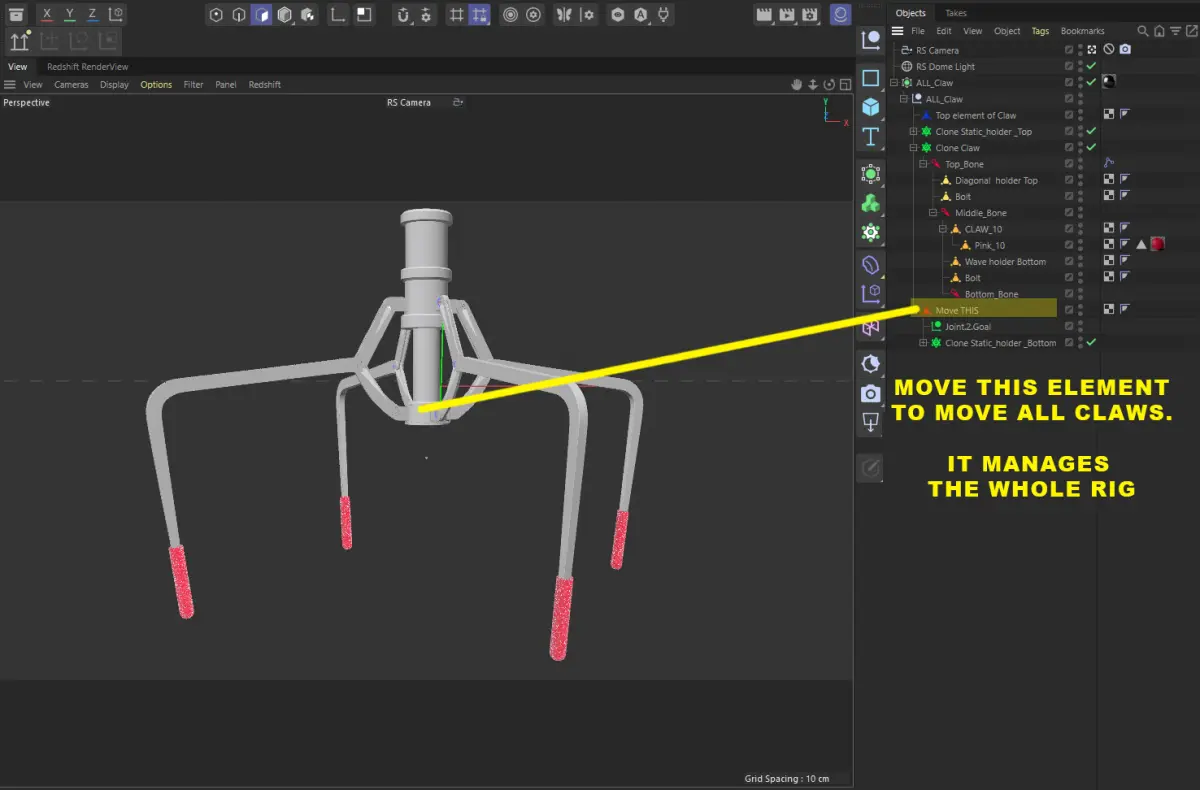
Task: Lock the Z axis in top toolbar
Action: [92, 14]
